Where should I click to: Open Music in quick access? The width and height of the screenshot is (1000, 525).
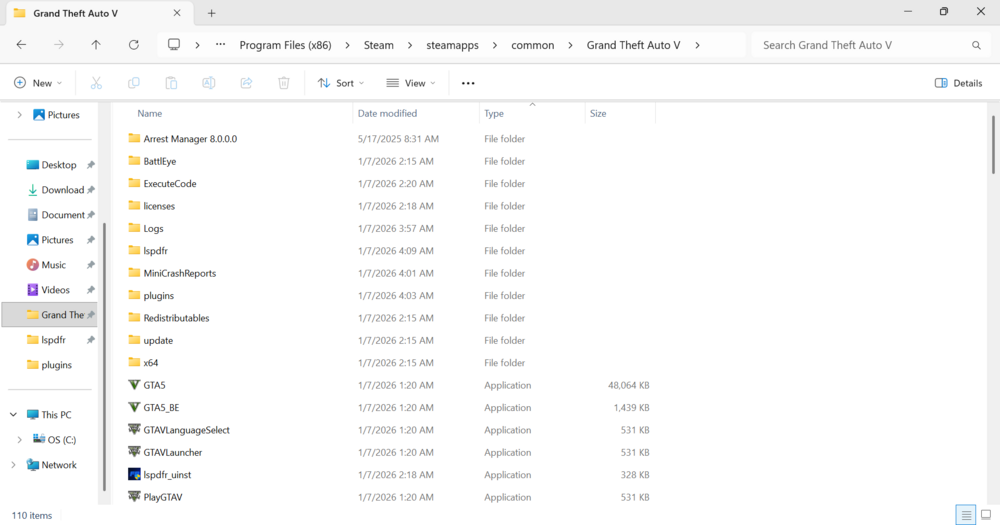[x=54, y=265]
